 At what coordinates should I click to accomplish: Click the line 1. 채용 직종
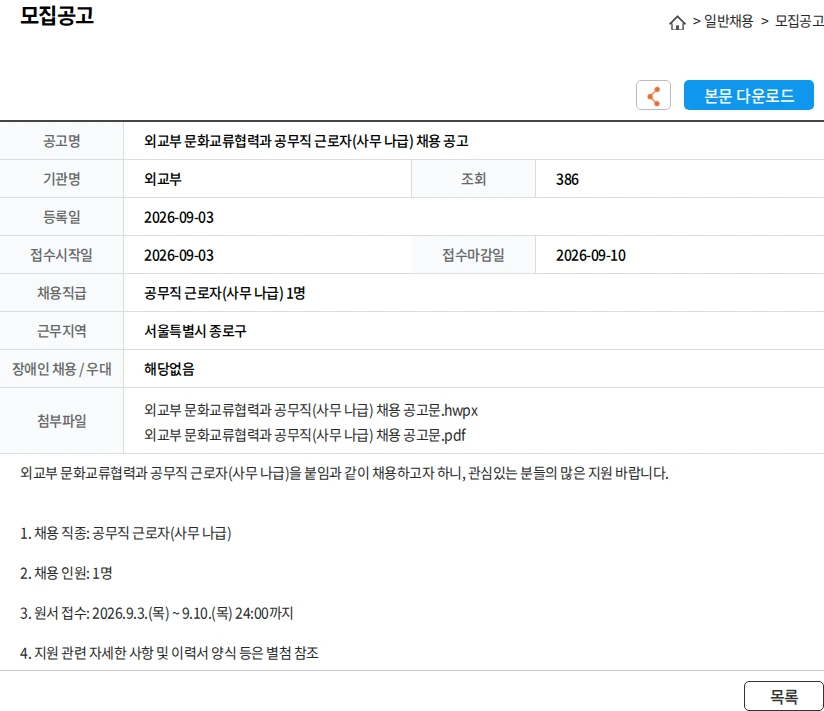(x=126, y=533)
